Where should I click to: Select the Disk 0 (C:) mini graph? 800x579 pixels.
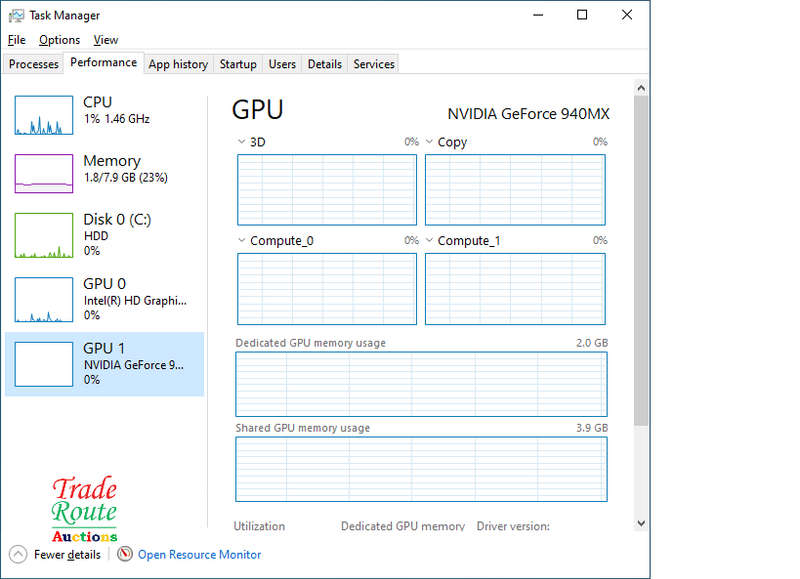tap(44, 235)
